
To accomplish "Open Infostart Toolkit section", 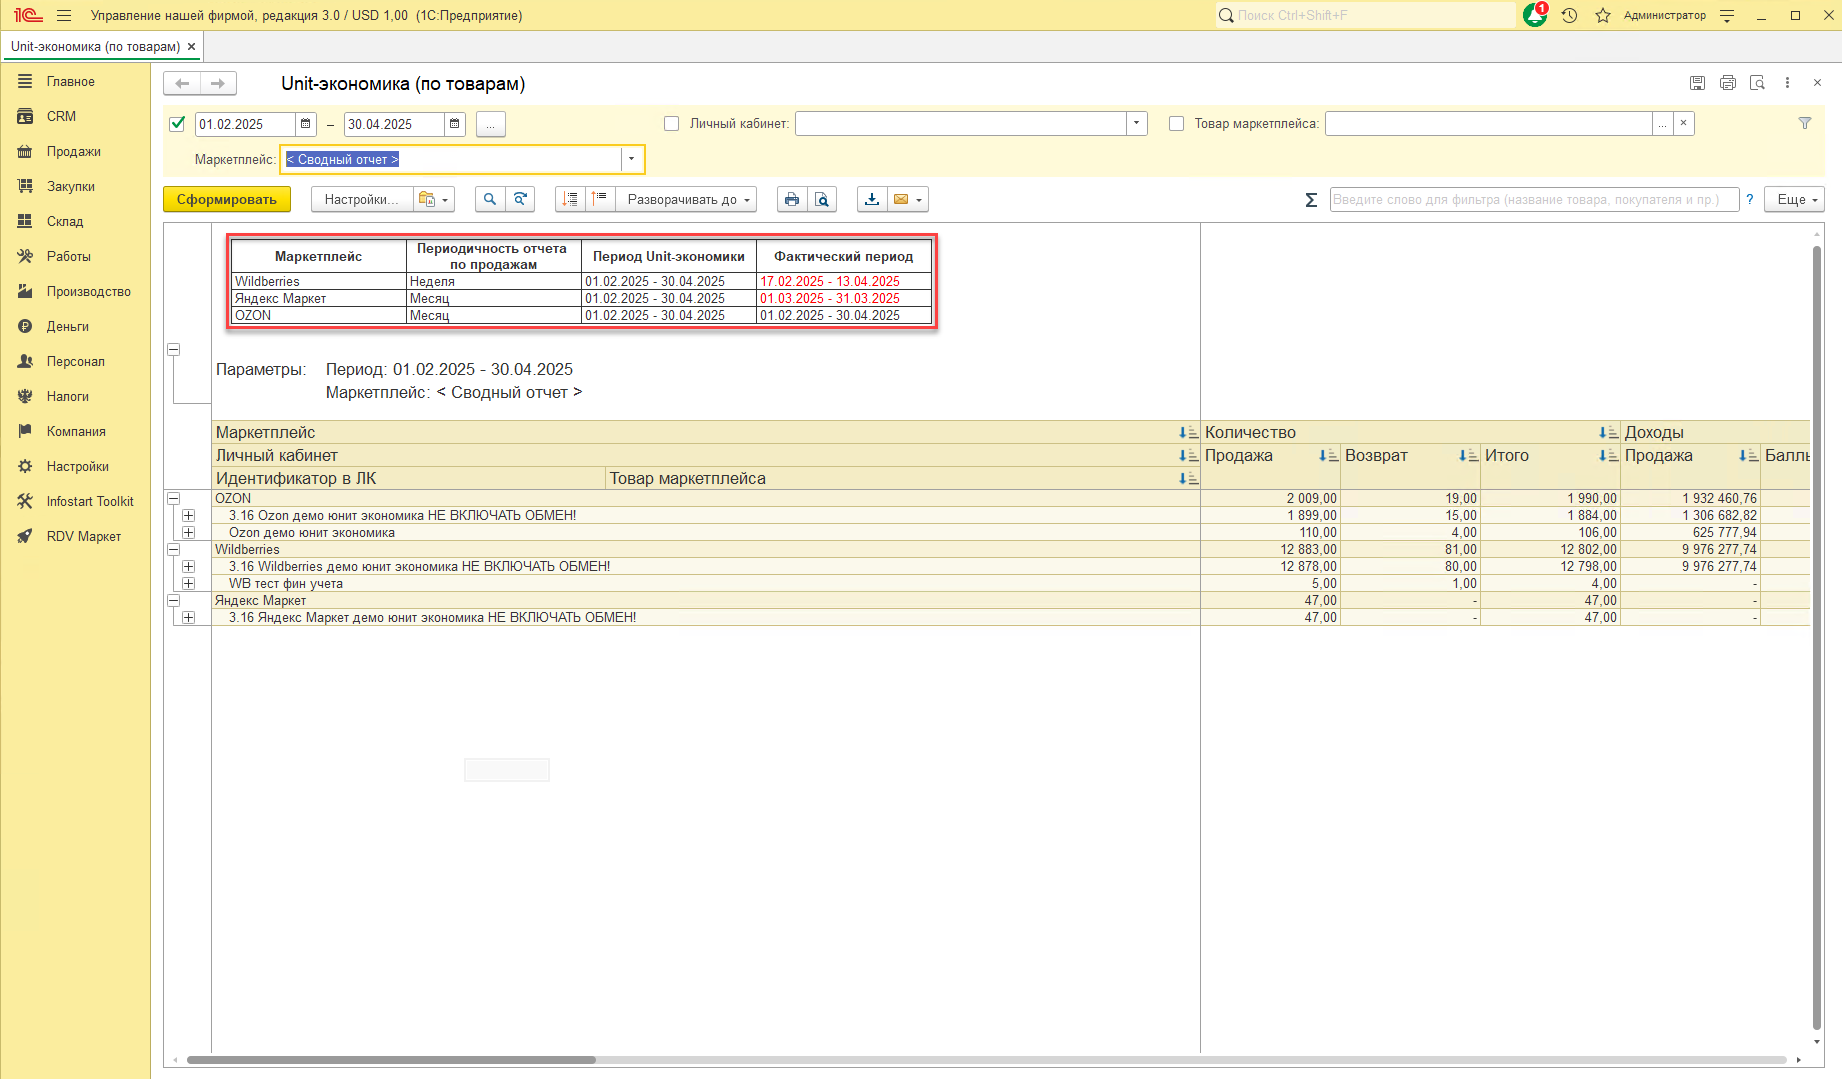I will click(75, 501).
